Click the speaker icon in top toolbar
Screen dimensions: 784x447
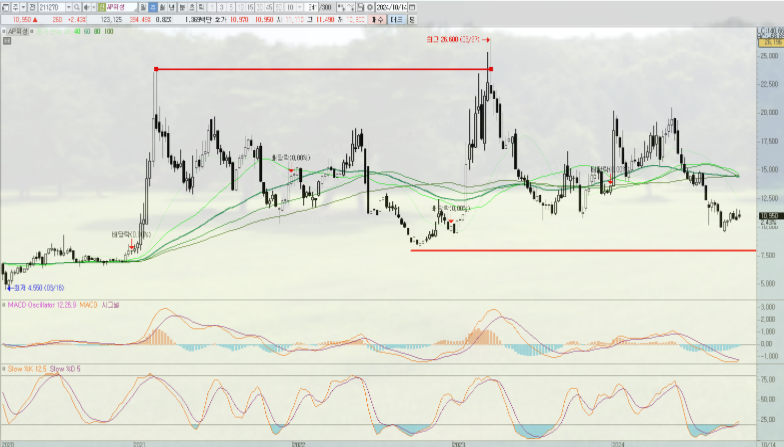point(86,8)
